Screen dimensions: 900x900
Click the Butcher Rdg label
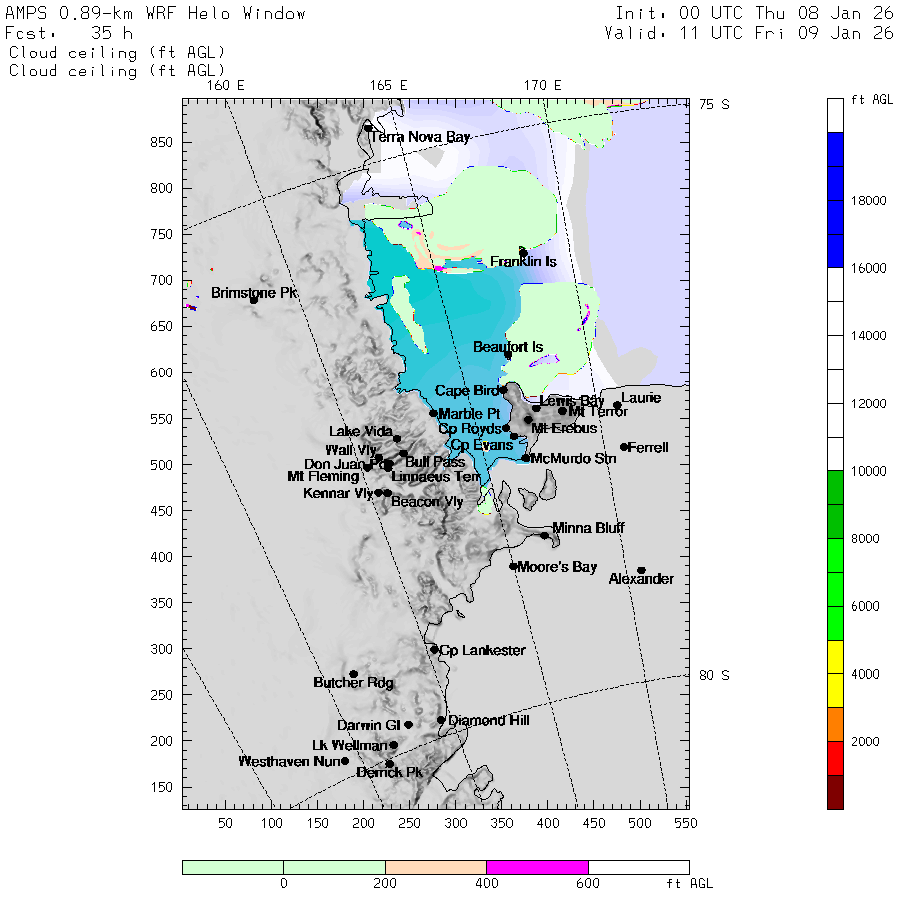point(354,682)
